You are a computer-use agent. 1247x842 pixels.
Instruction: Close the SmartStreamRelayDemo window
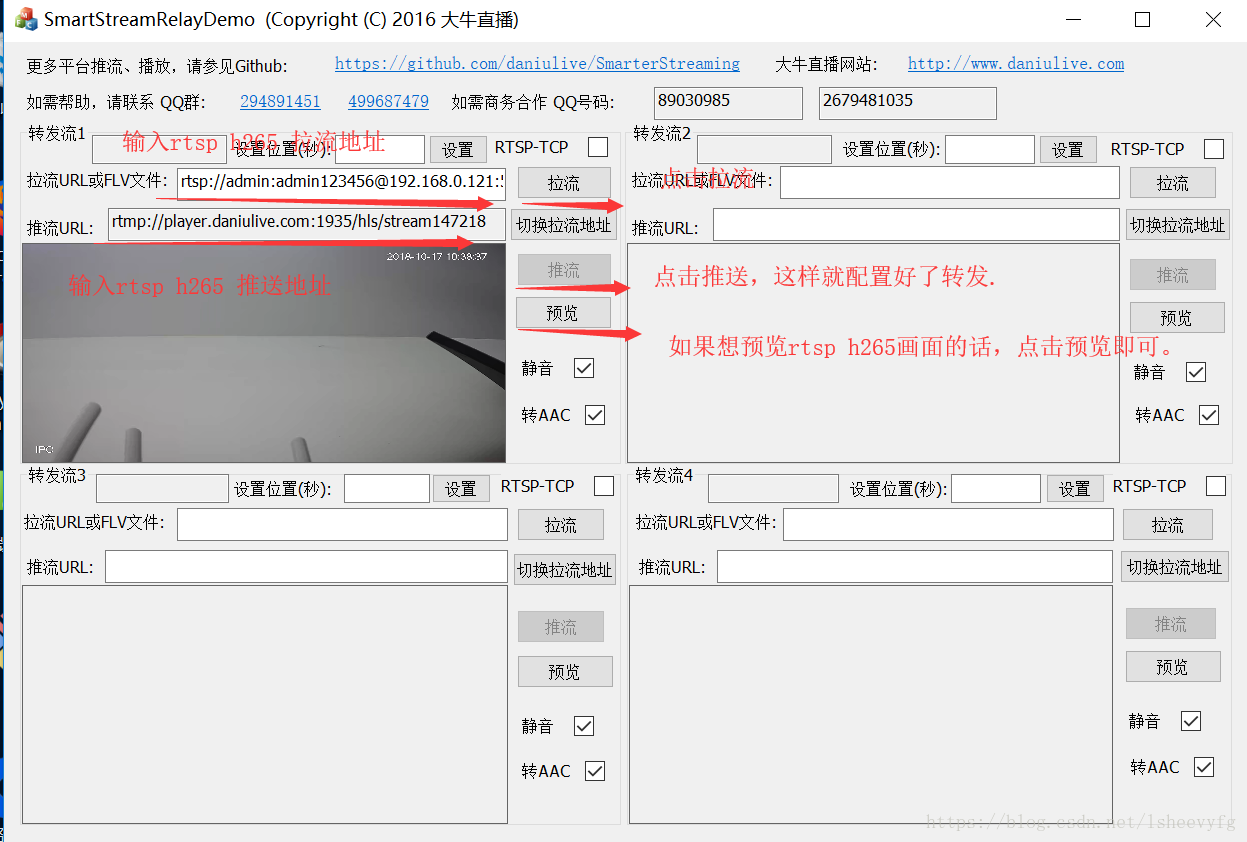coord(1212,19)
